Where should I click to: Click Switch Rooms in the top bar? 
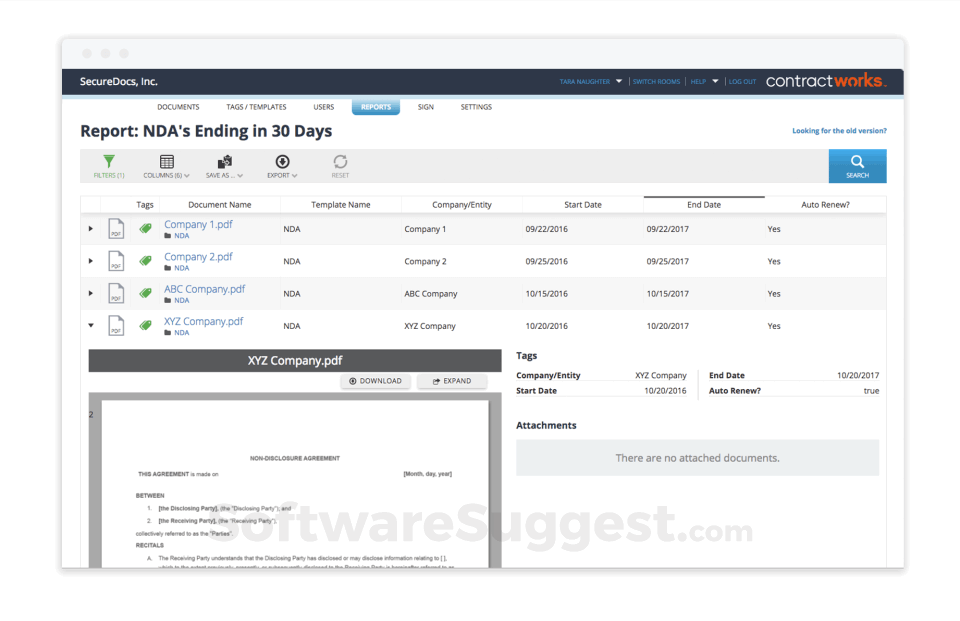(x=656, y=81)
